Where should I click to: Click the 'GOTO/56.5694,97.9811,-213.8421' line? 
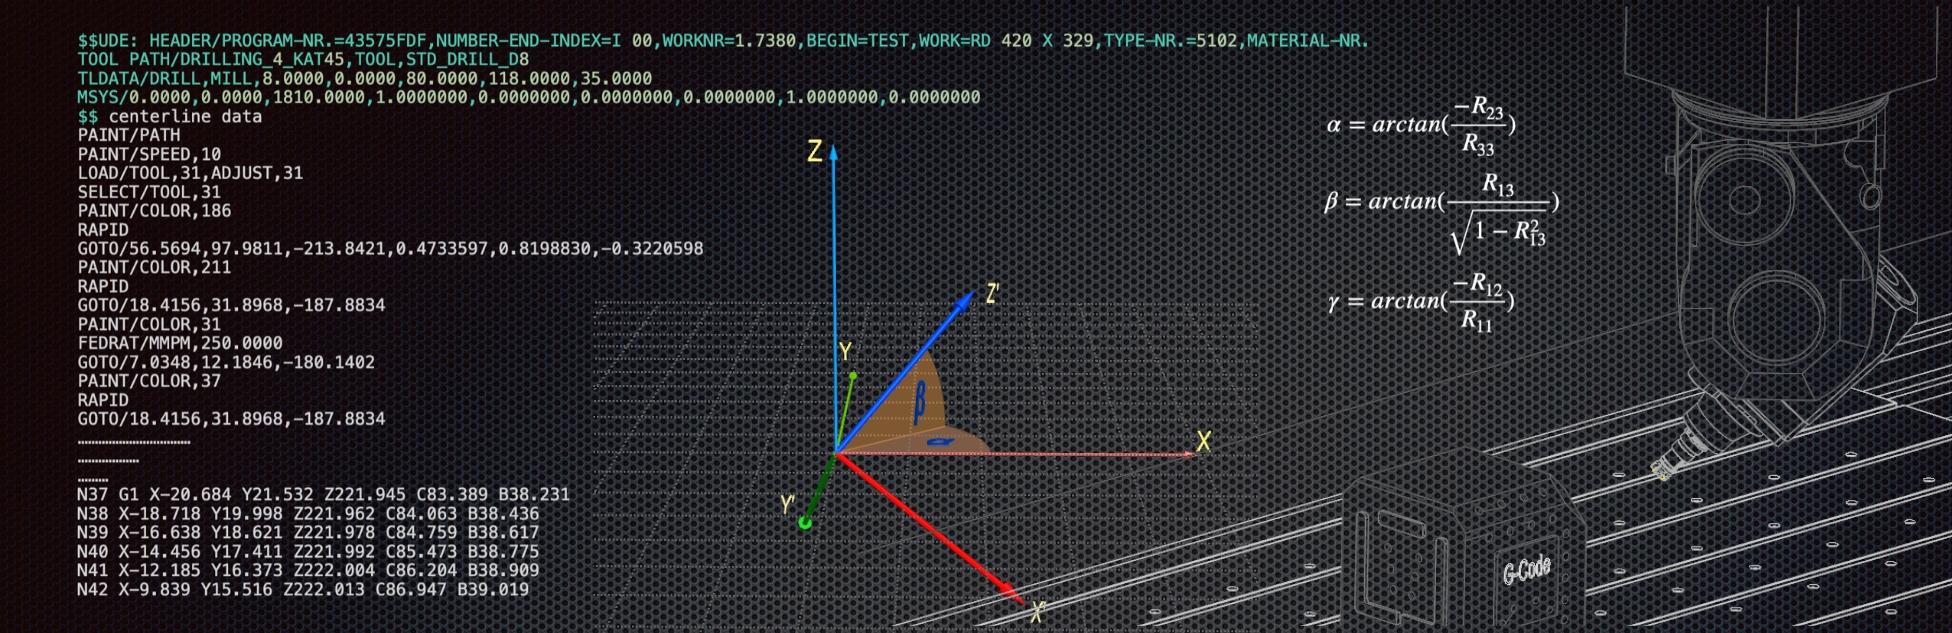[x=390, y=248]
